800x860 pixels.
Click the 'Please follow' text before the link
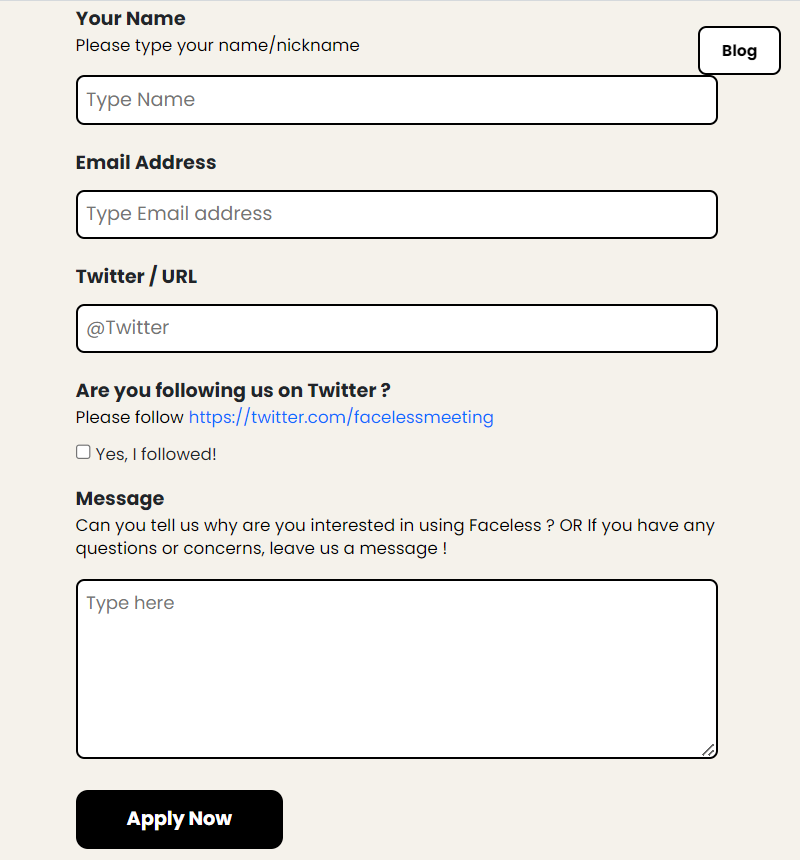129,417
